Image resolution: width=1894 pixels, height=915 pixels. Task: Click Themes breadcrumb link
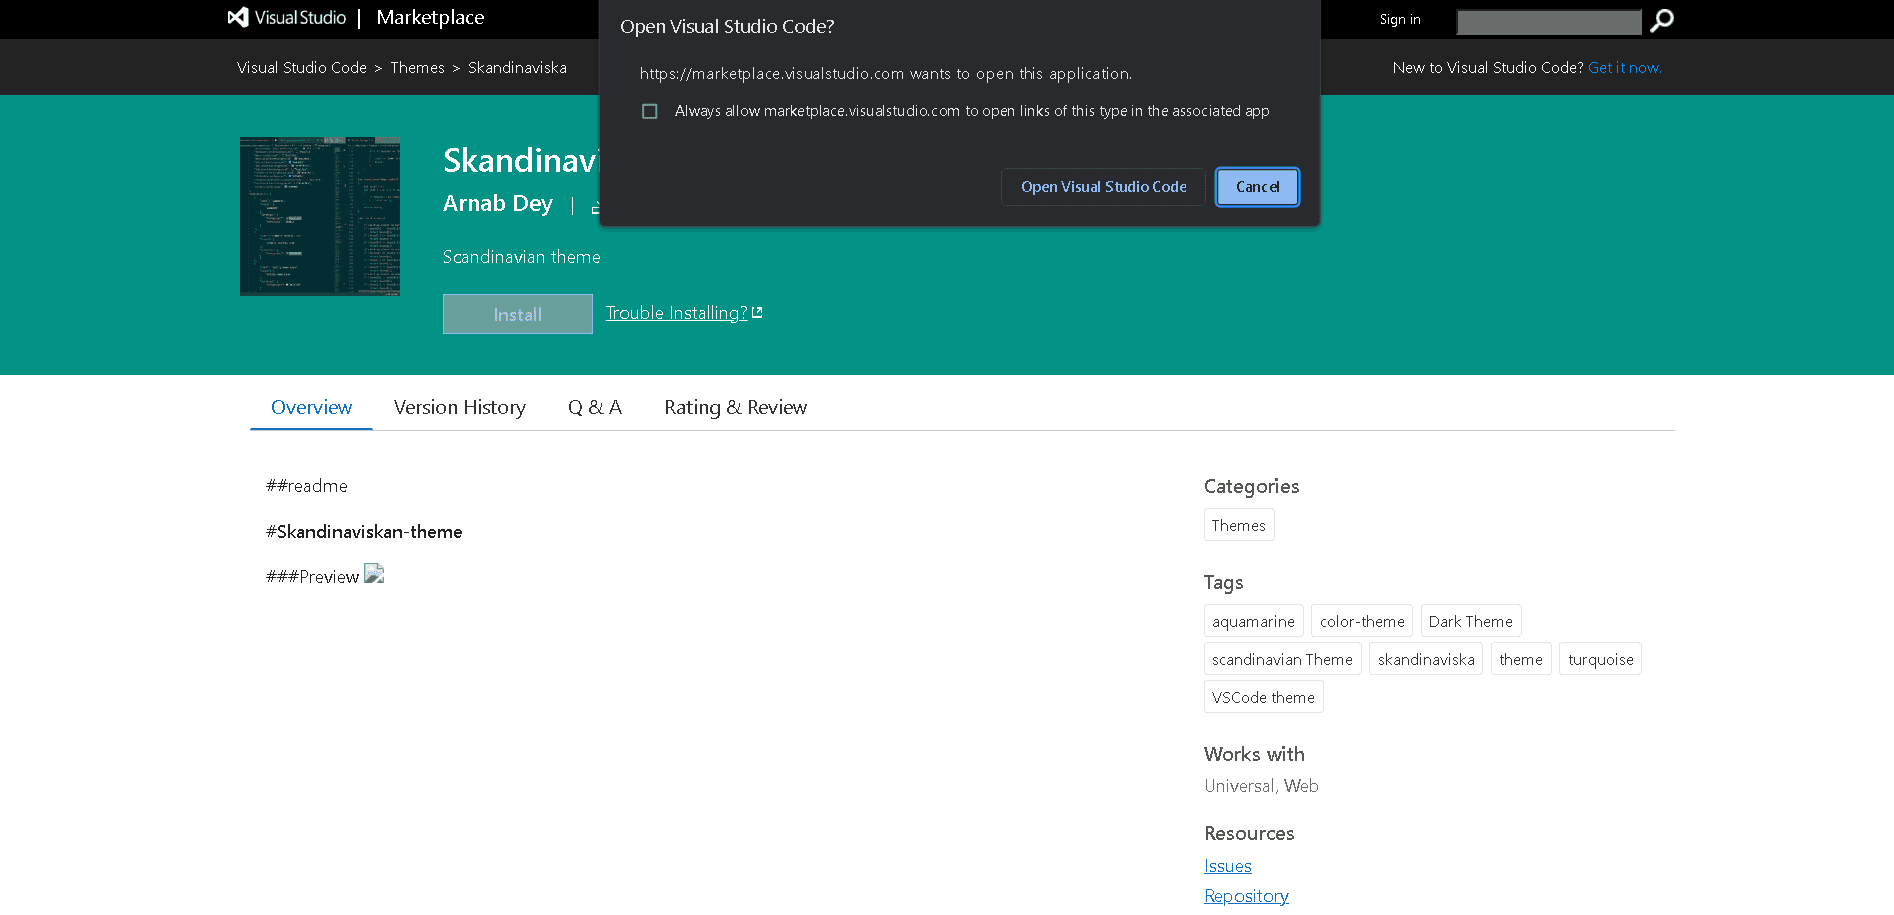point(417,68)
